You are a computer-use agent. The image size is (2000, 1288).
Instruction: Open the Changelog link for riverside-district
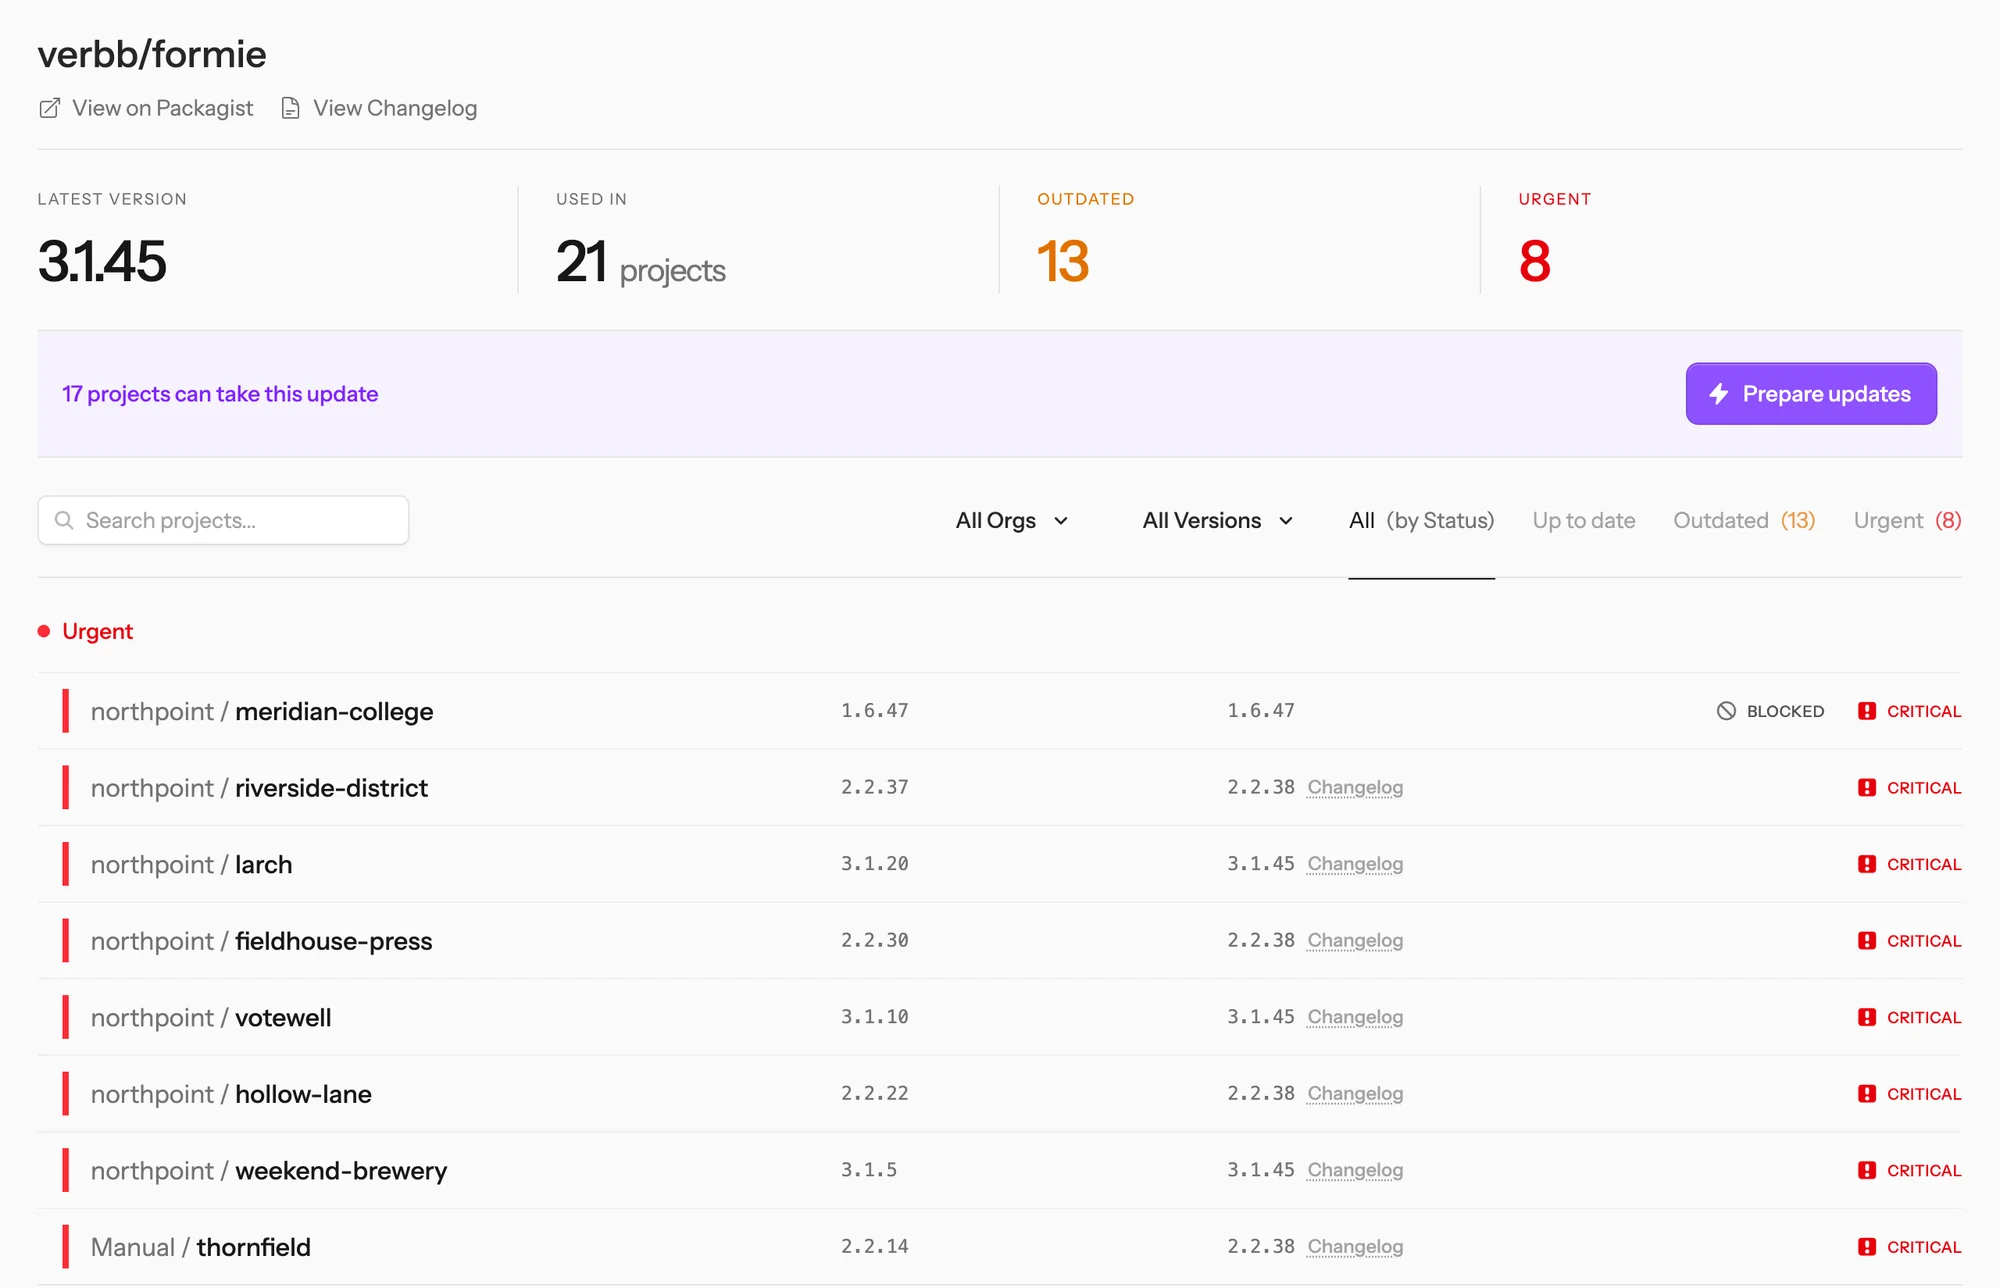pos(1355,788)
